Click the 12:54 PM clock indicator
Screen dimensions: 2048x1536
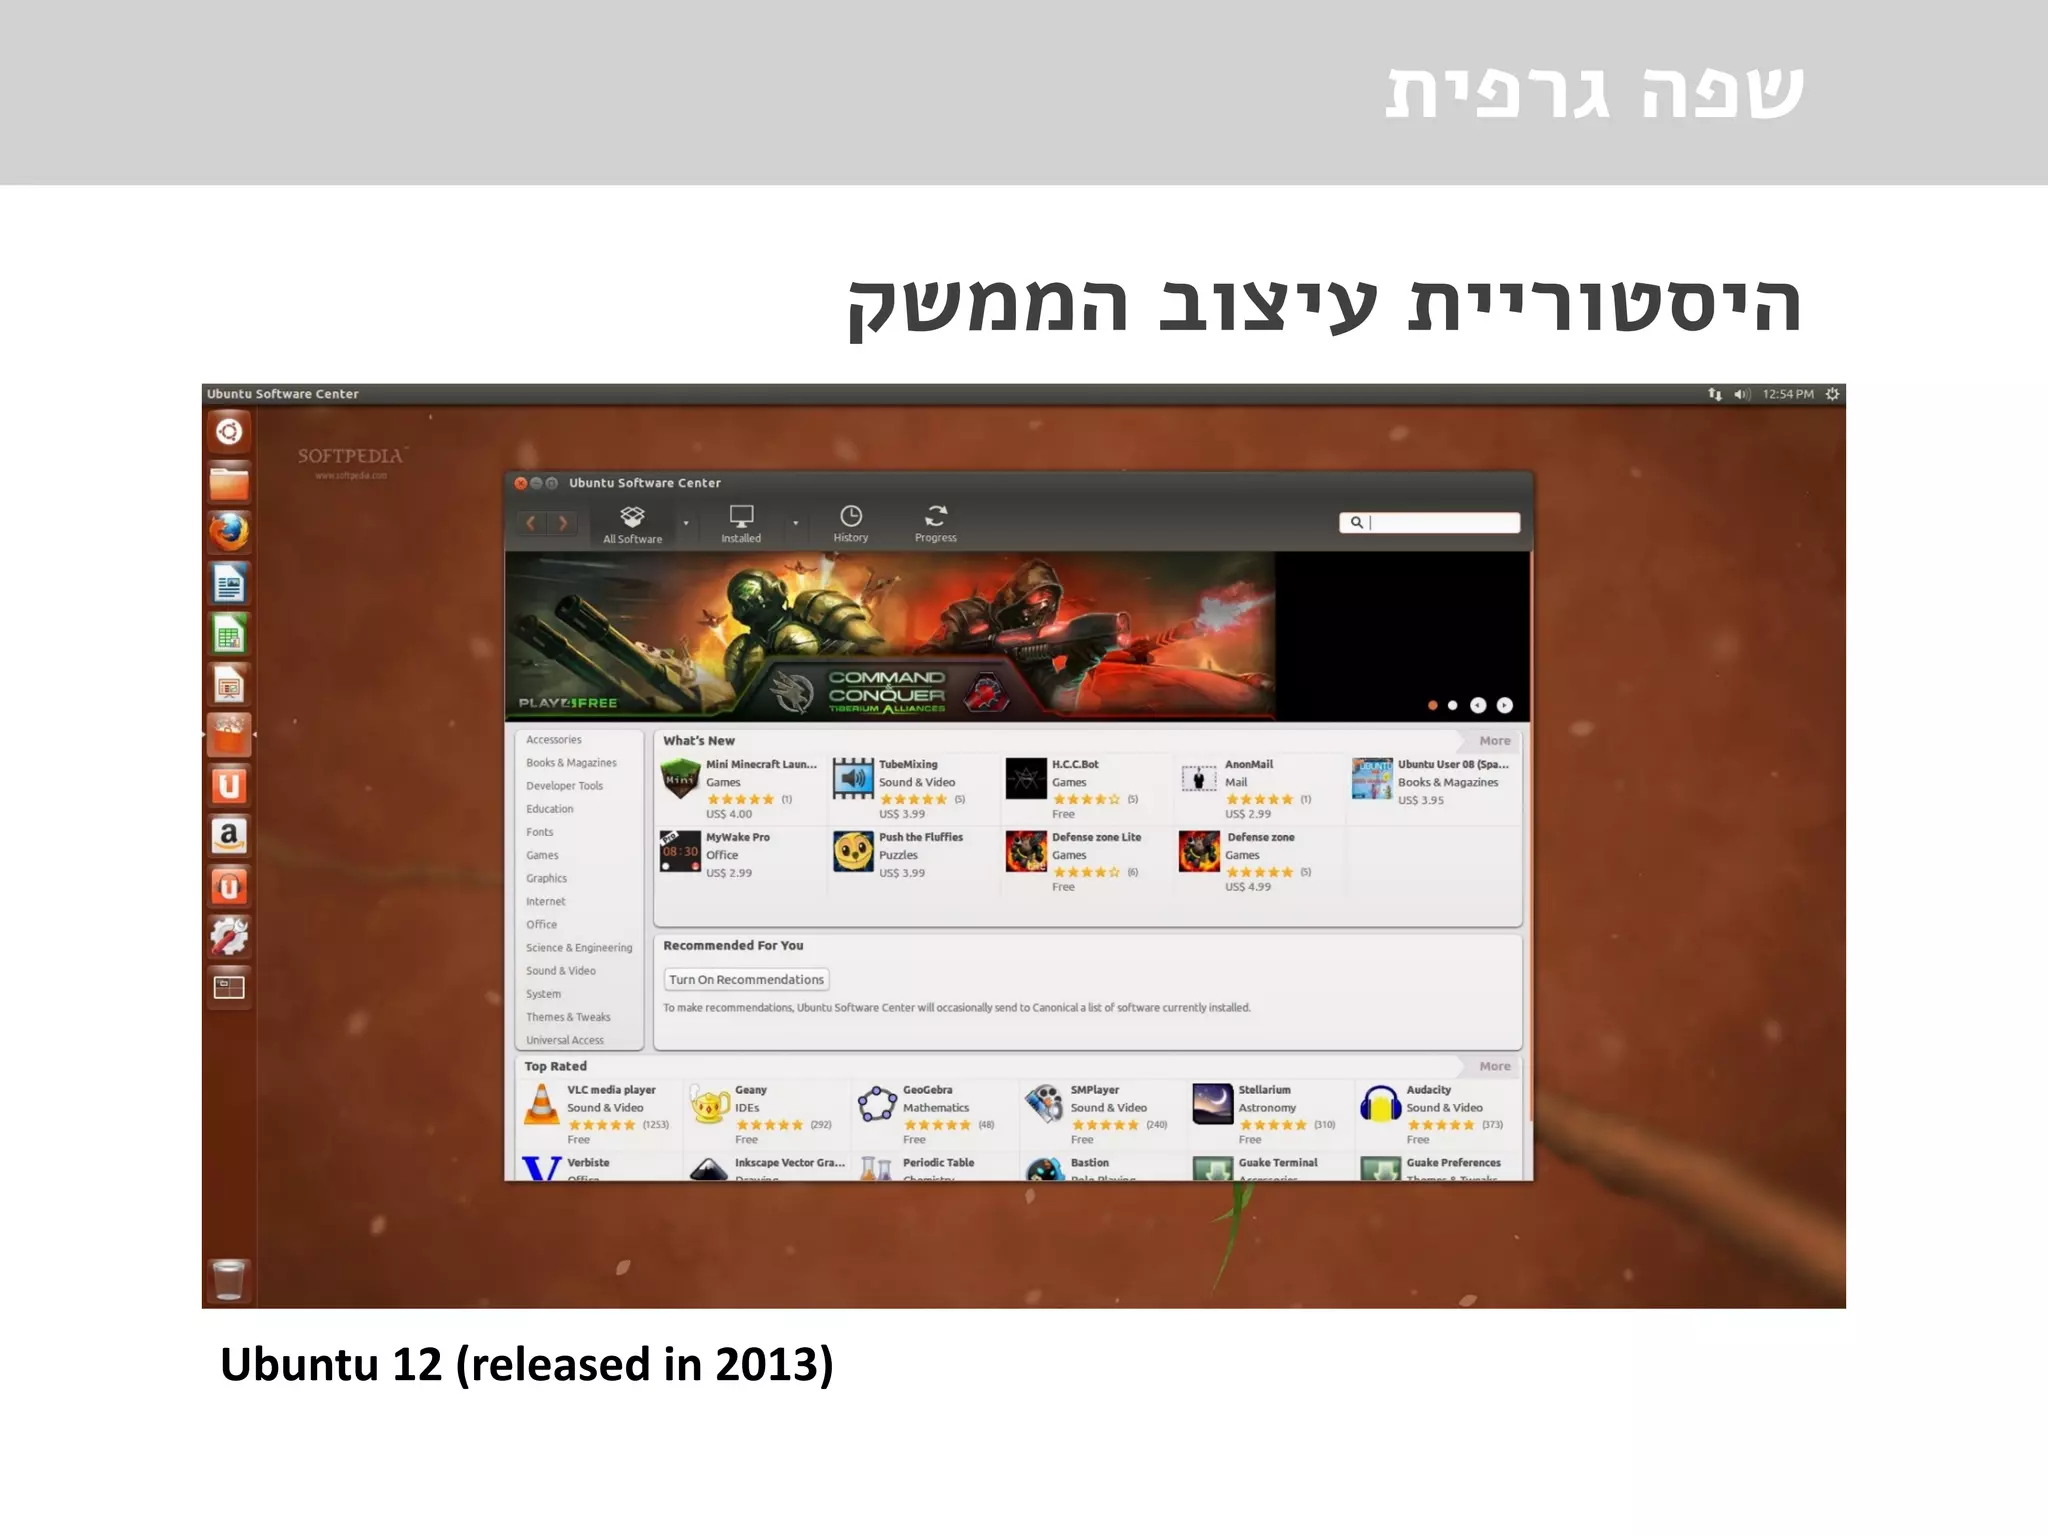coord(1788,394)
